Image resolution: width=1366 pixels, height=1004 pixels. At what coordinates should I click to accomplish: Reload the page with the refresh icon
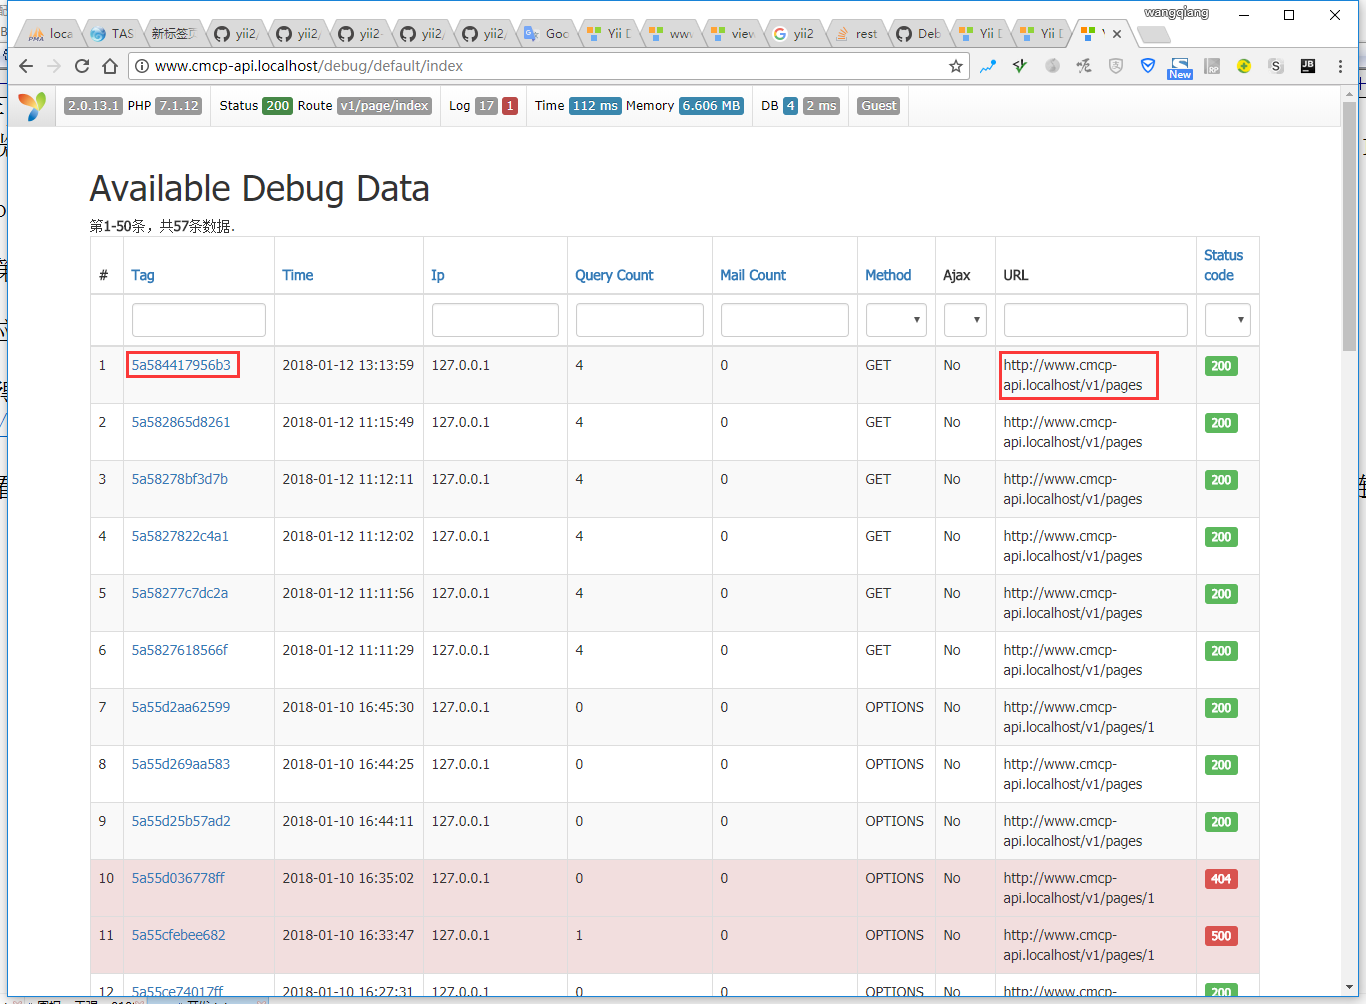82,66
